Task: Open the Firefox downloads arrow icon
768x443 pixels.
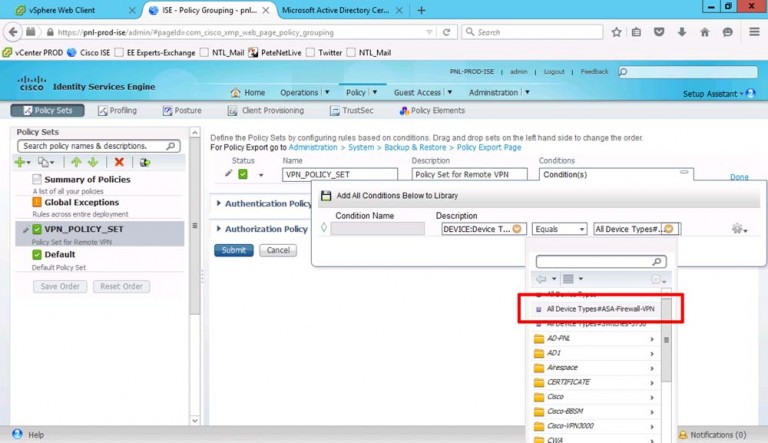Action: [x=681, y=32]
